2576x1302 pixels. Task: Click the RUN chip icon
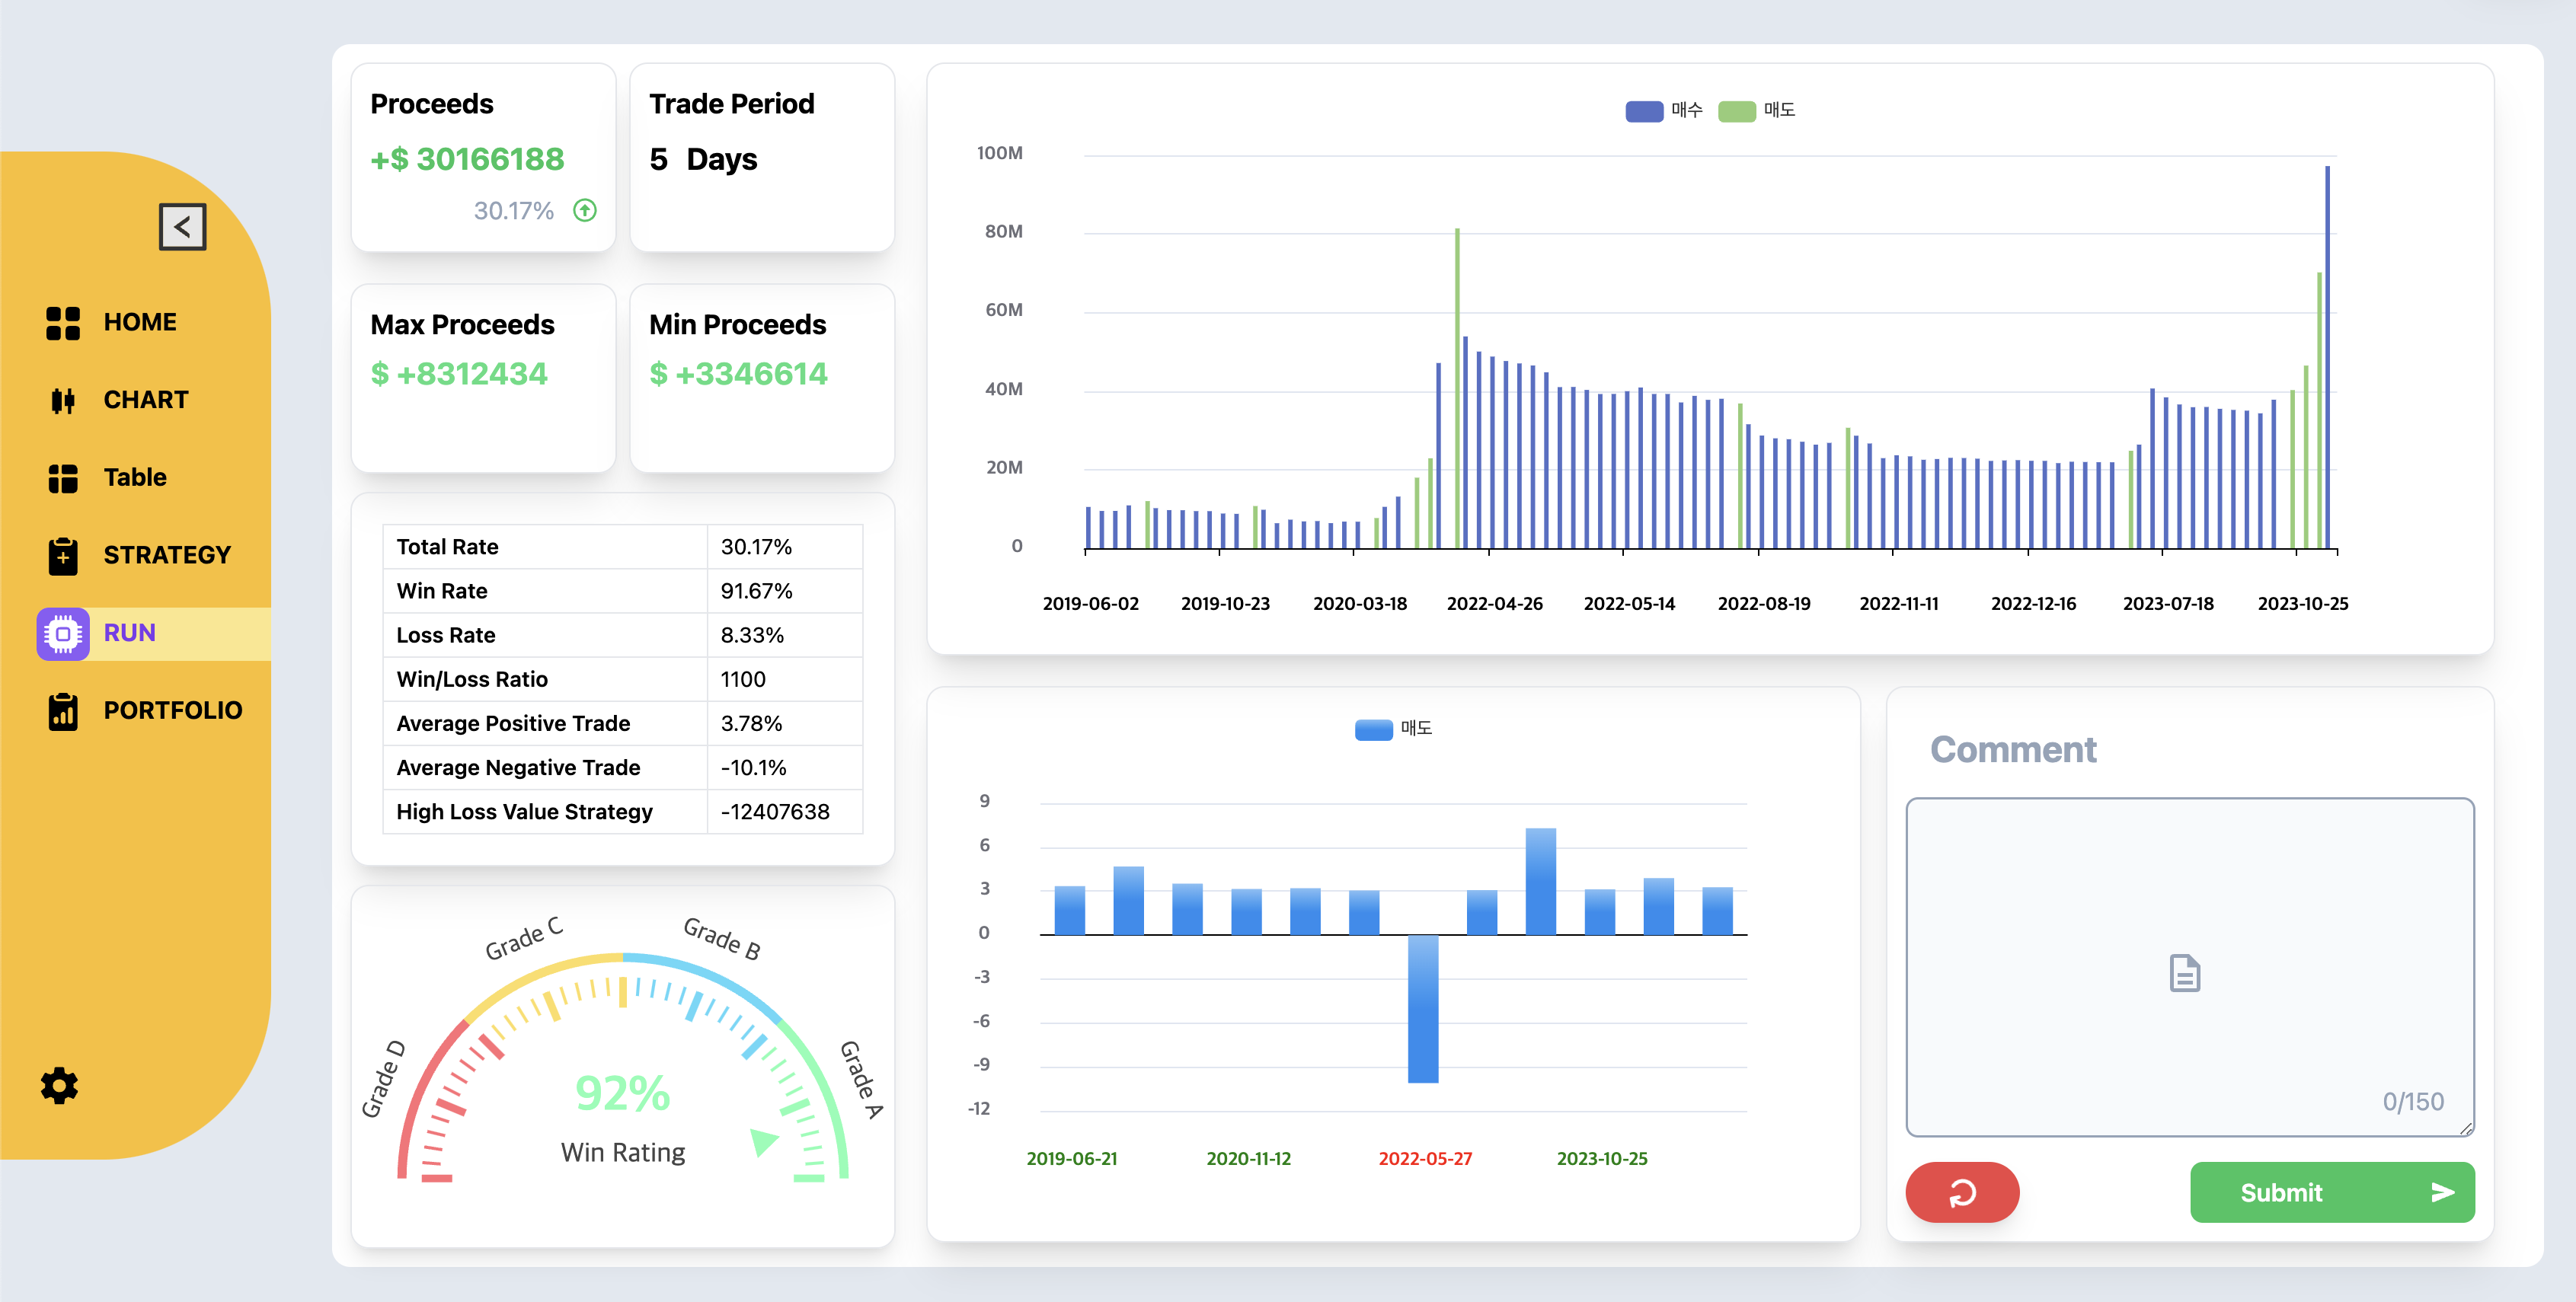(63, 633)
